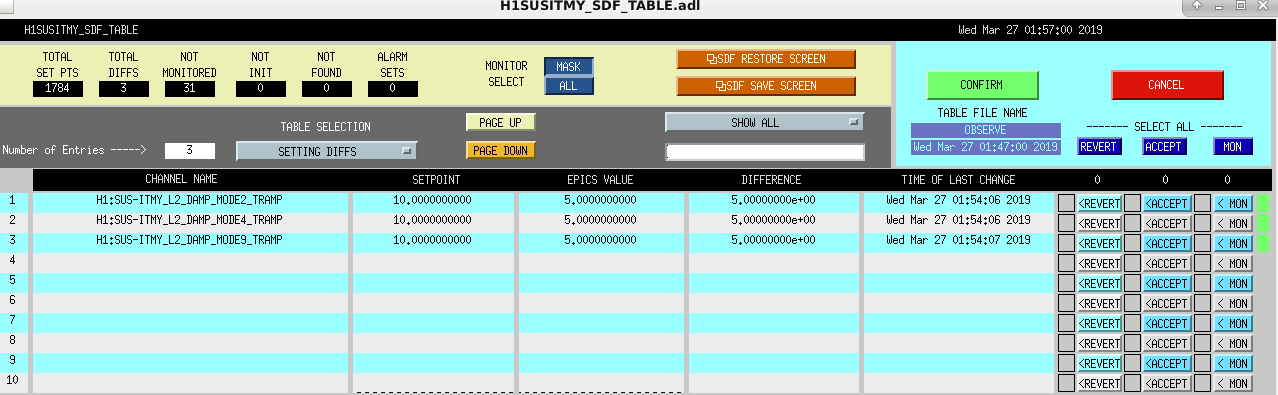Screen dimensions: 1278x395
Task: Tick the monitor checkbox for row 1
Action: click(x=1202, y=203)
